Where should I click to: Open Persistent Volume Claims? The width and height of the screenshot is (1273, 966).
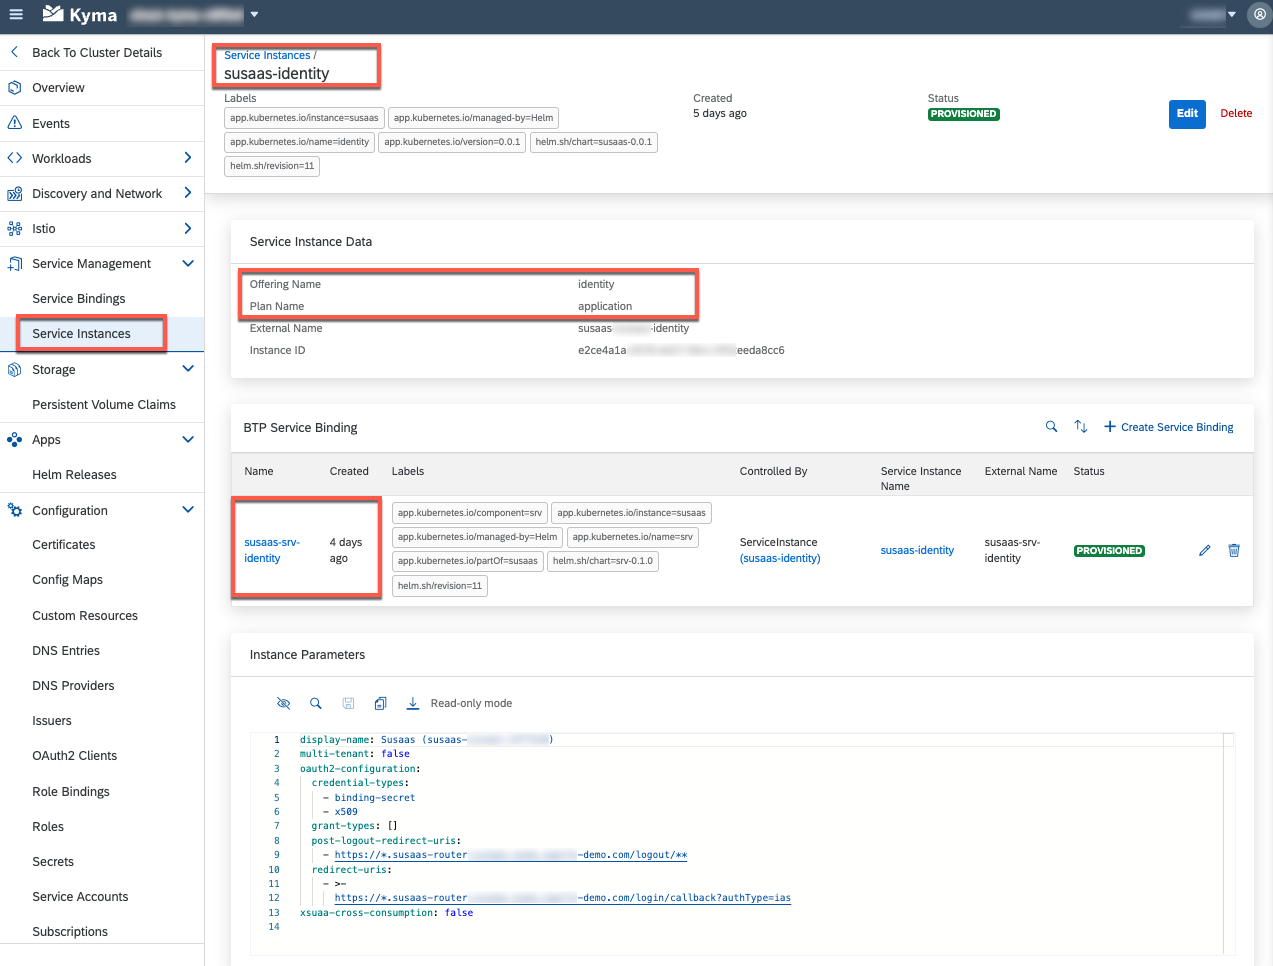pyautogui.click(x=104, y=405)
